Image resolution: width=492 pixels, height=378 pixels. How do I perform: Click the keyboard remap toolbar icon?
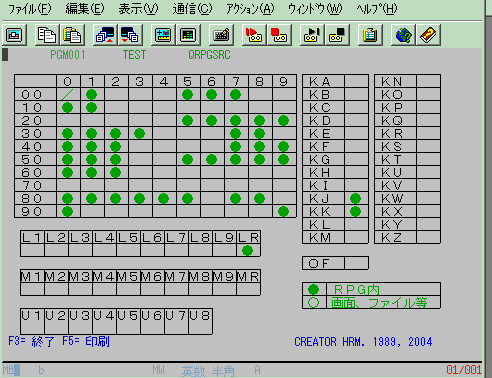click(221, 35)
